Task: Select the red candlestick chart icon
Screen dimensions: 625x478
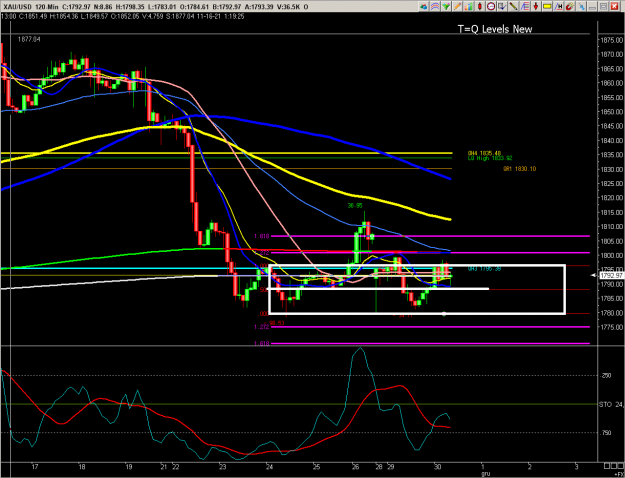Action: (480, 6)
